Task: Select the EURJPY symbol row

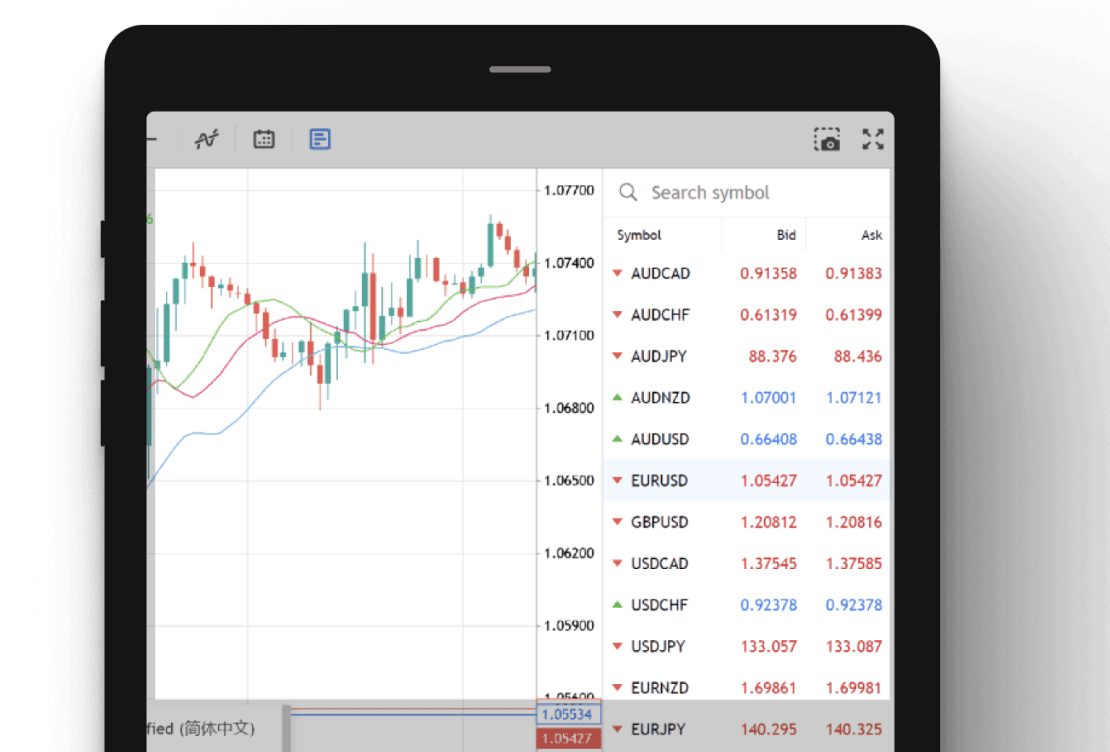Action: (x=747, y=729)
